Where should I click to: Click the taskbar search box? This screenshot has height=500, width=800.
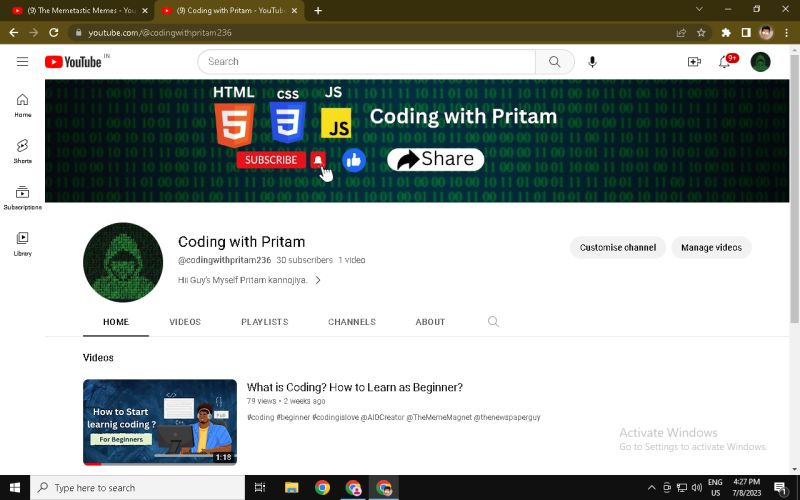click(138, 488)
